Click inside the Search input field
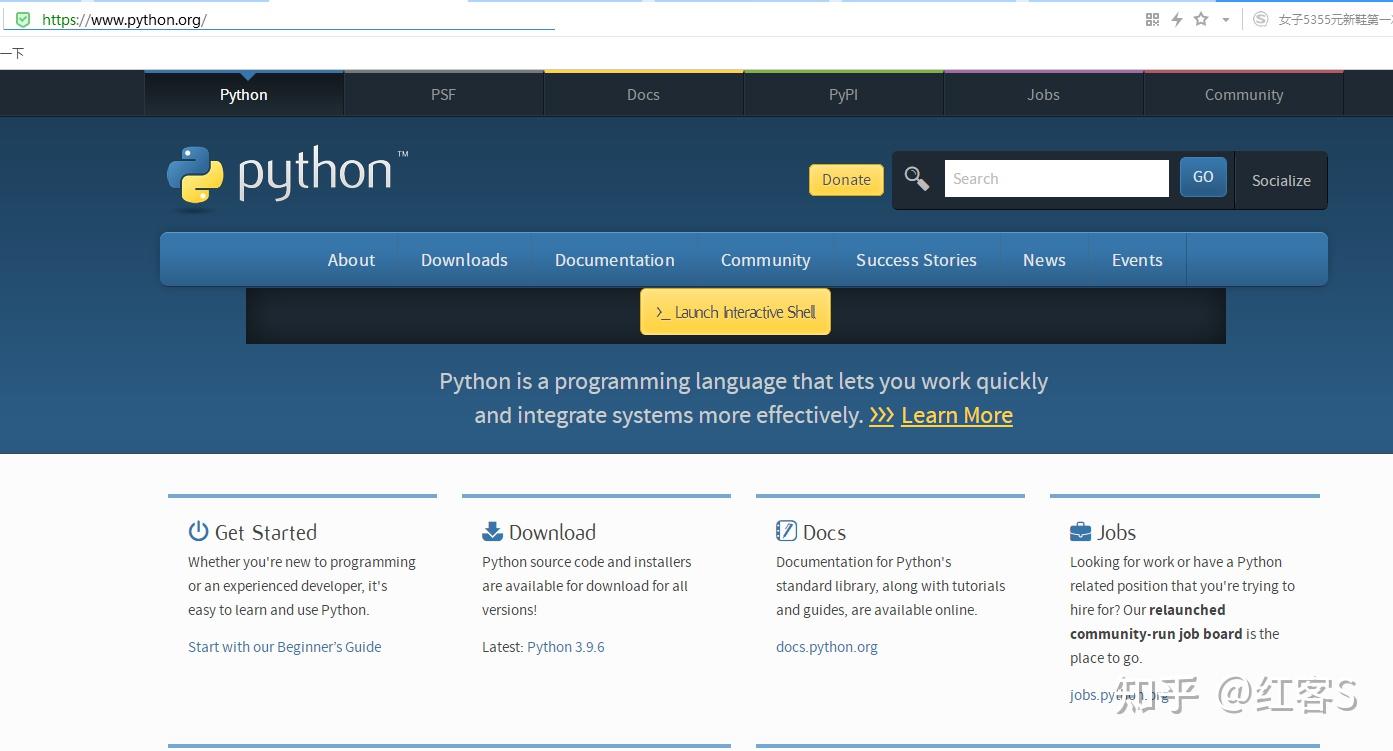Image resolution: width=1393 pixels, height=751 pixels. (1056, 179)
